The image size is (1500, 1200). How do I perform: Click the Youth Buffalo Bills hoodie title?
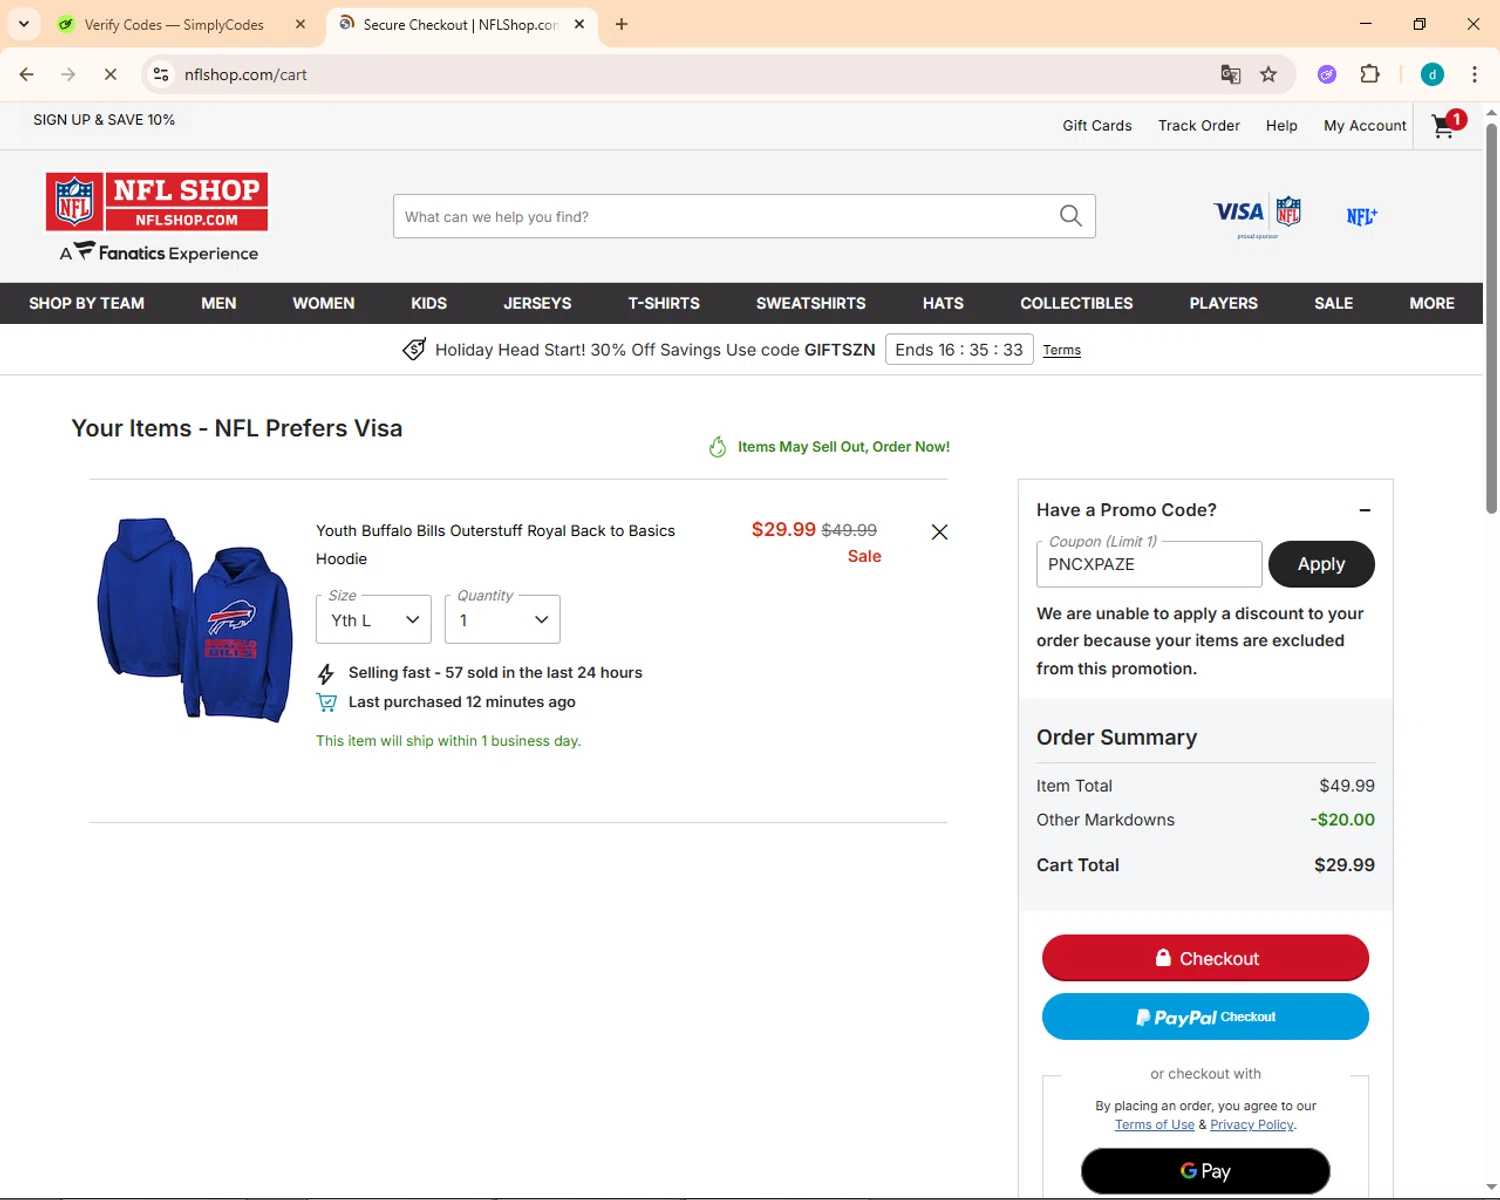pos(495,545)
